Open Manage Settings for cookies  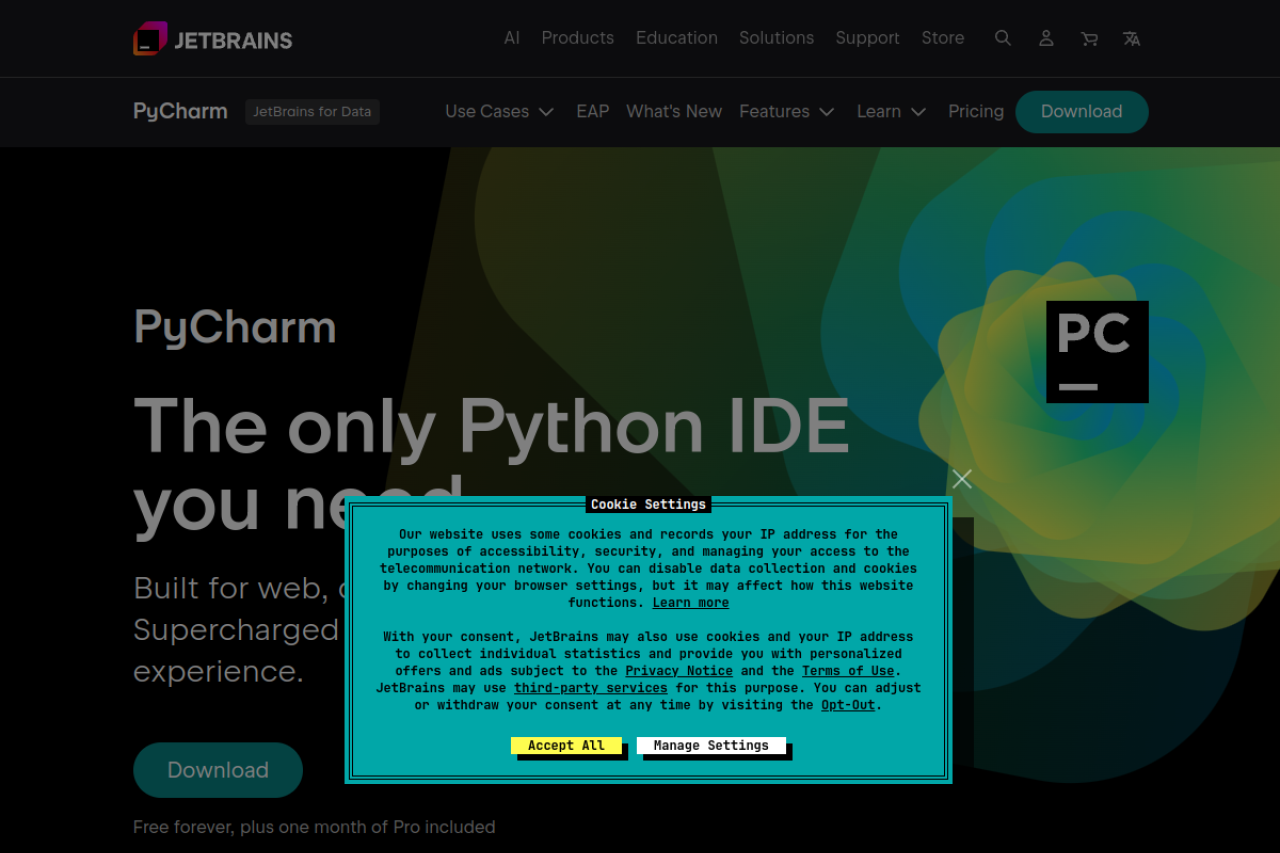(x=711, y=745)
